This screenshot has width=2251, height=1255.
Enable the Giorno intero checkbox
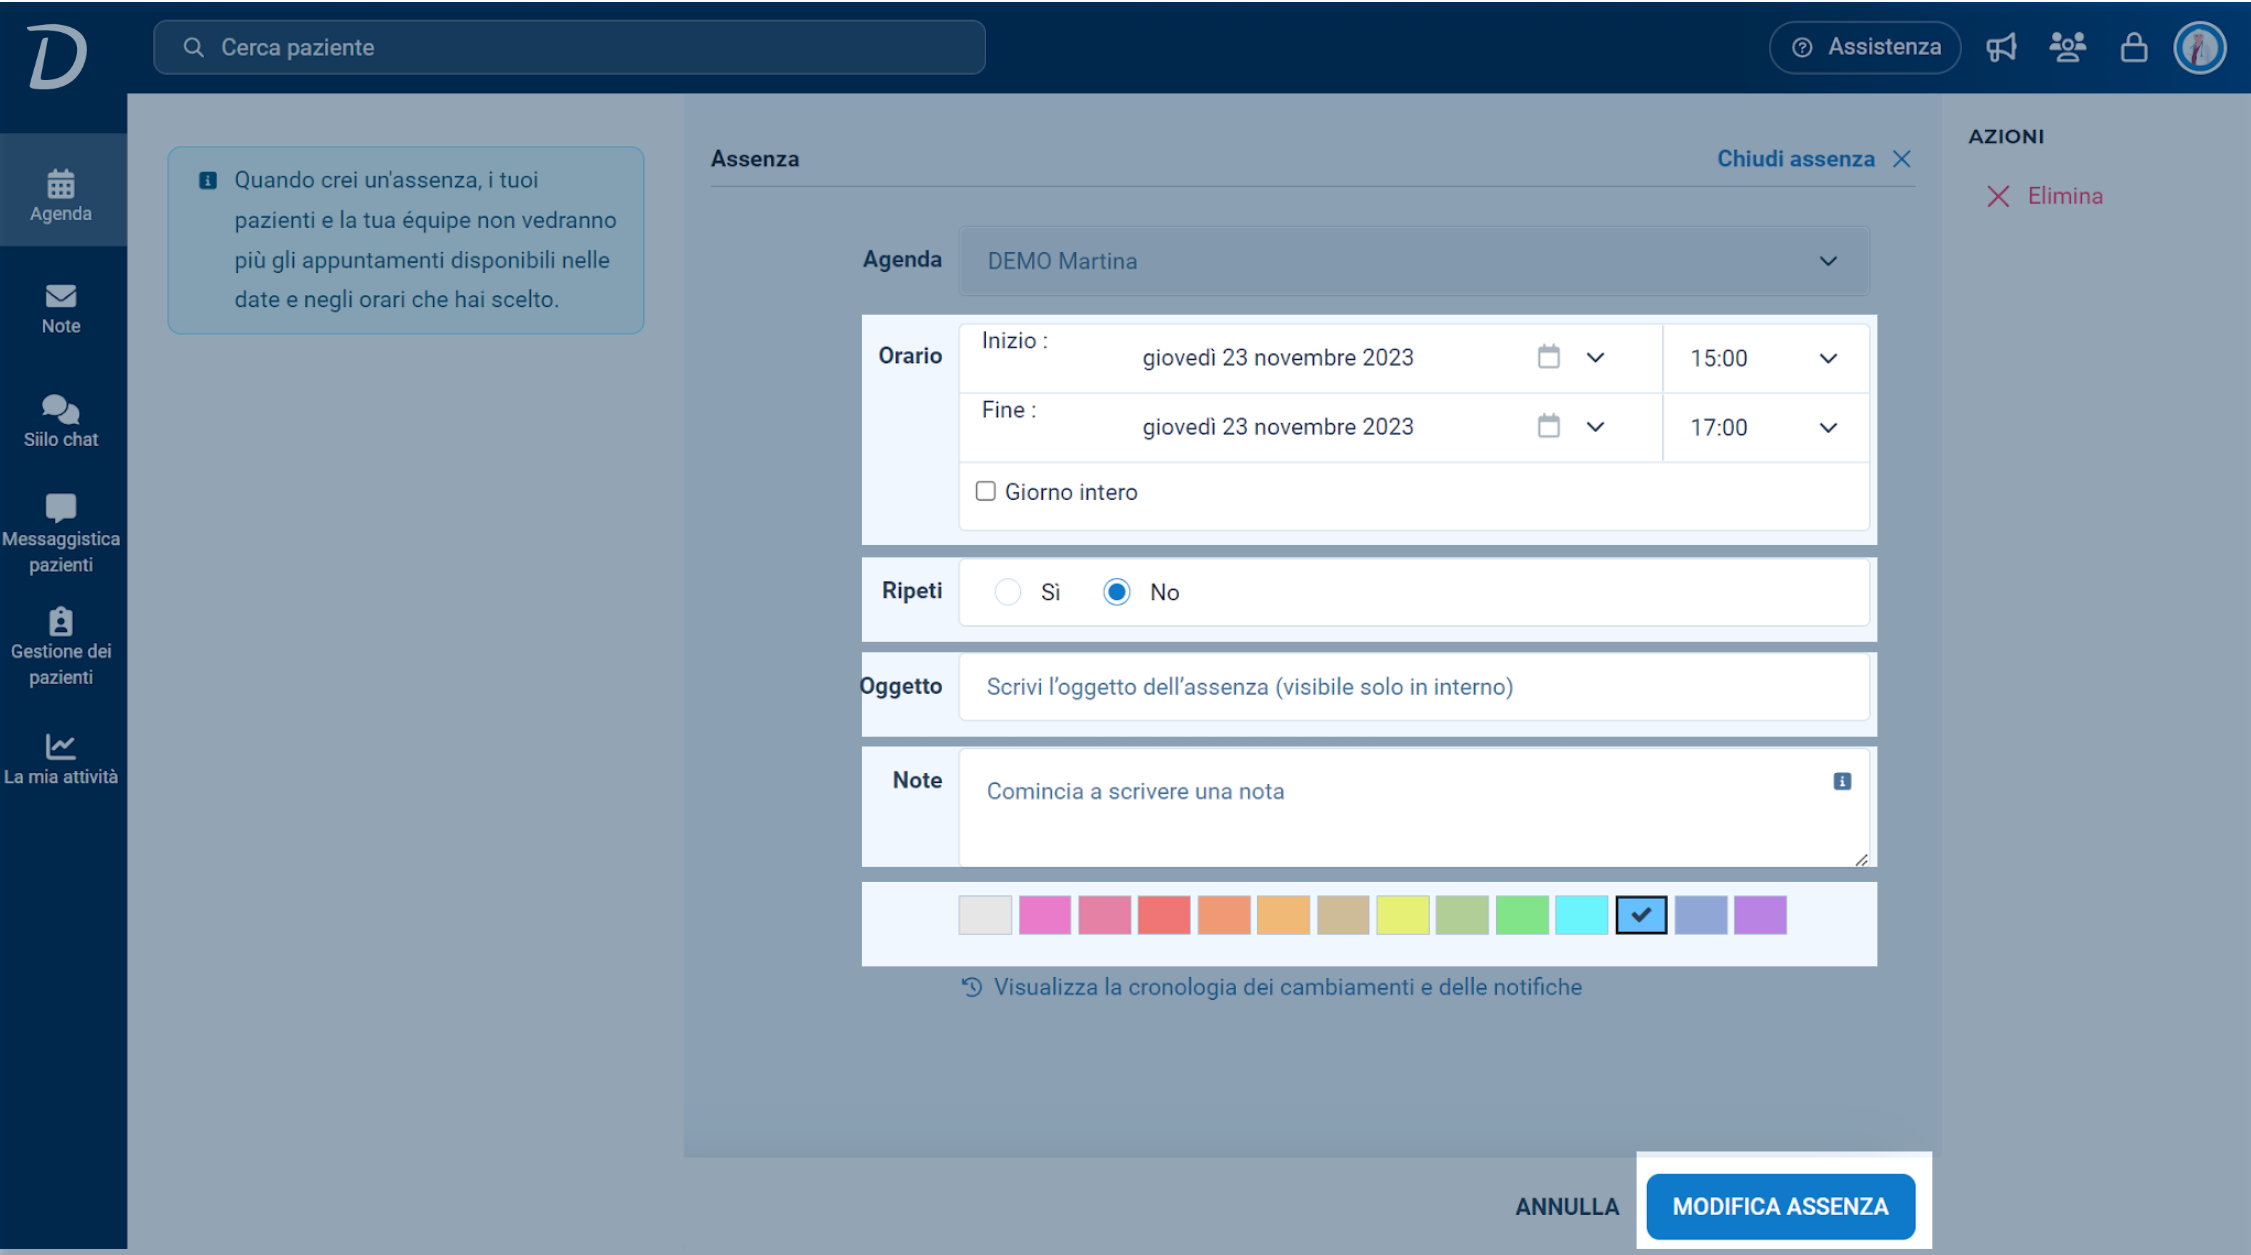986,491
